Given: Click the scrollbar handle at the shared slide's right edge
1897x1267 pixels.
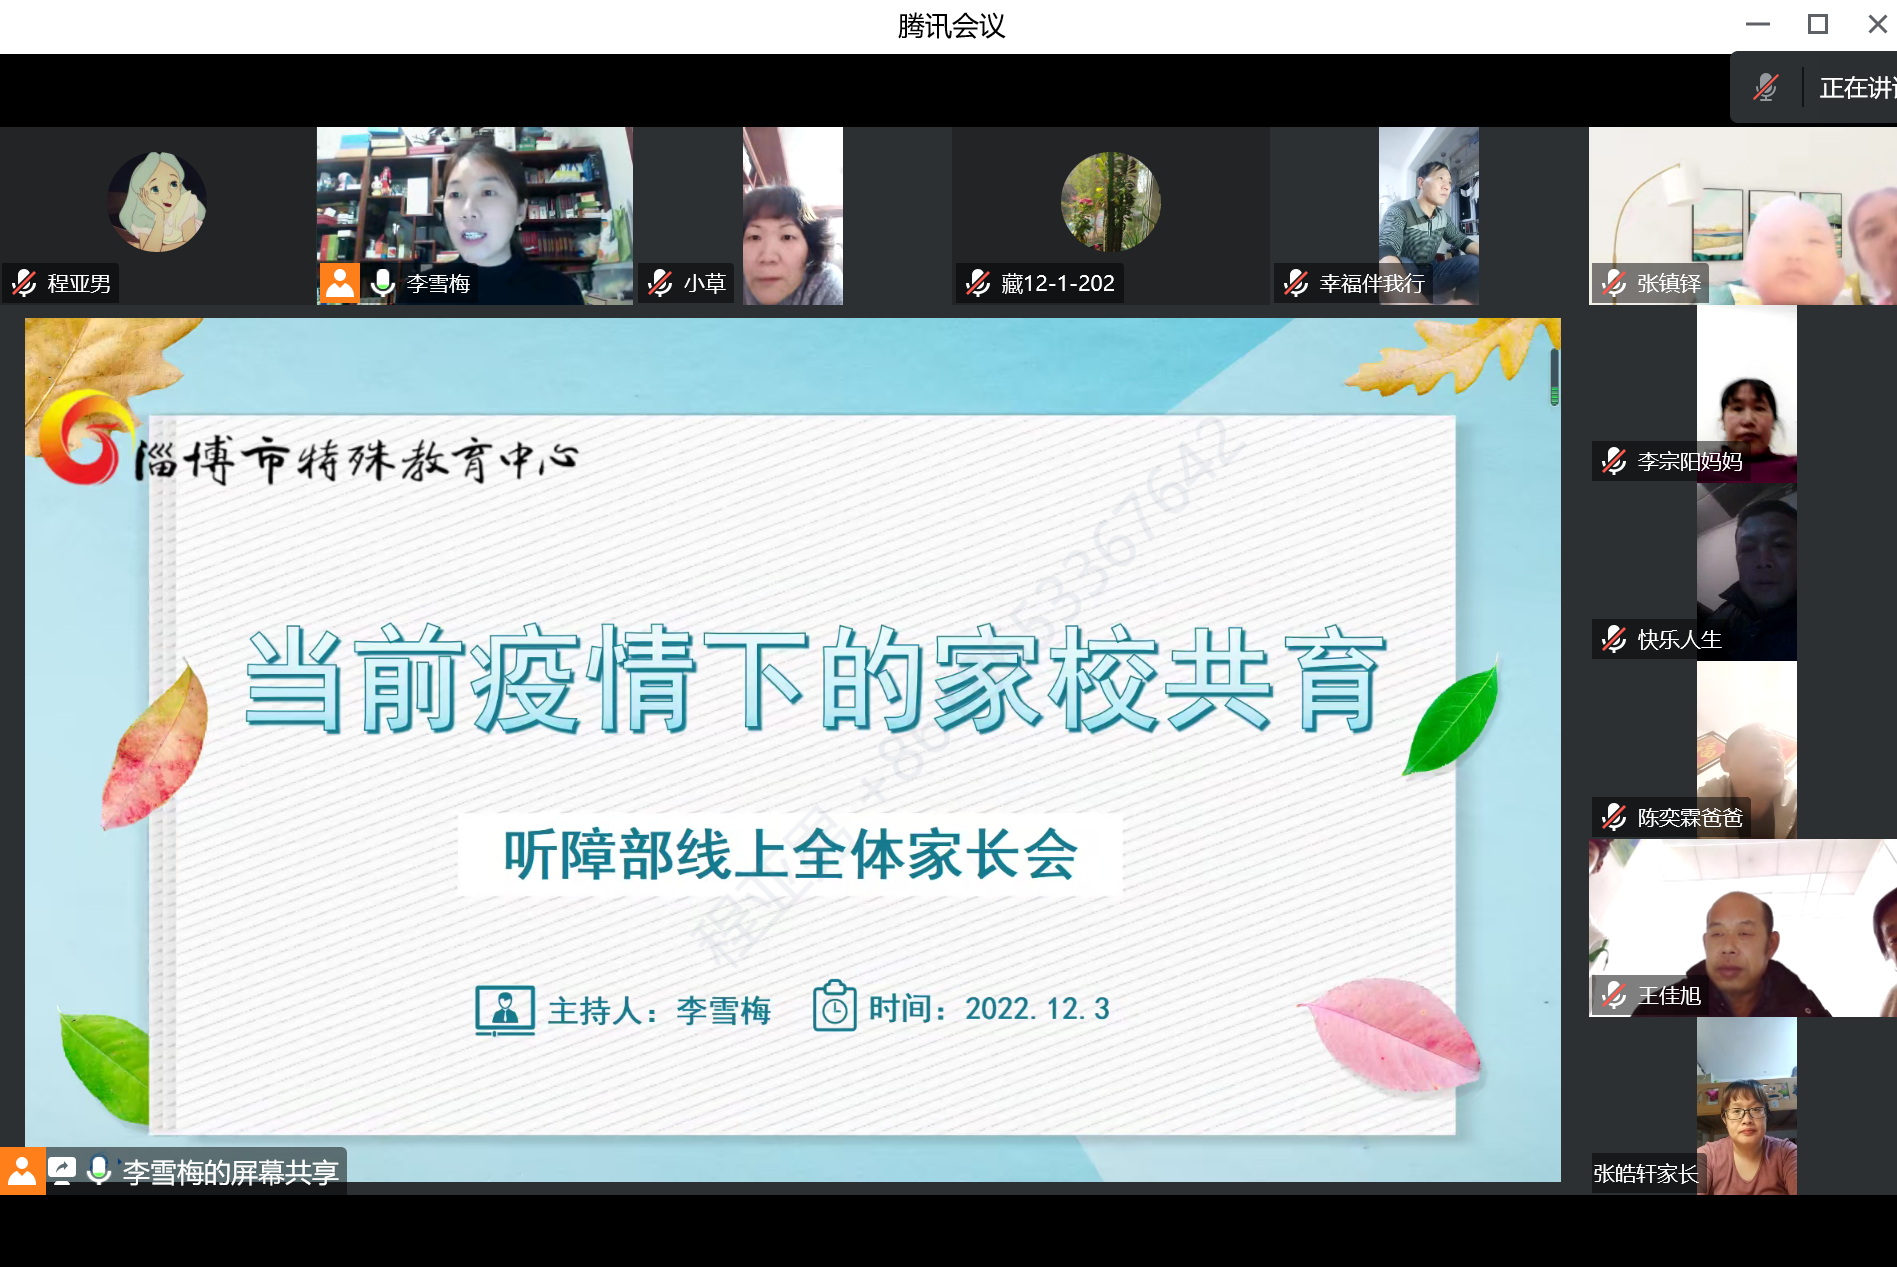Looking at the screenshot, I should click(x=1554, y=378).
